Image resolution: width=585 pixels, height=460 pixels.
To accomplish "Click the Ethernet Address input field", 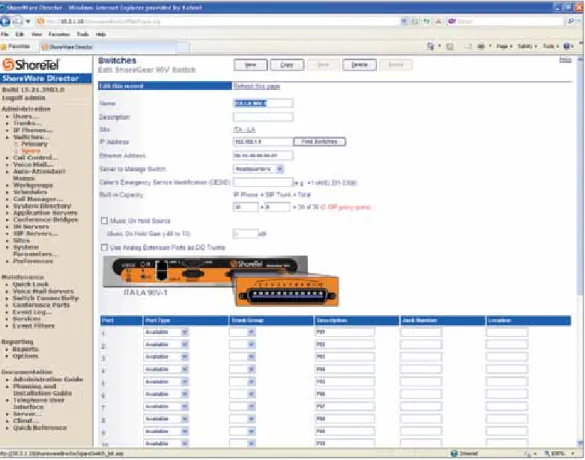I will [263, 156].
